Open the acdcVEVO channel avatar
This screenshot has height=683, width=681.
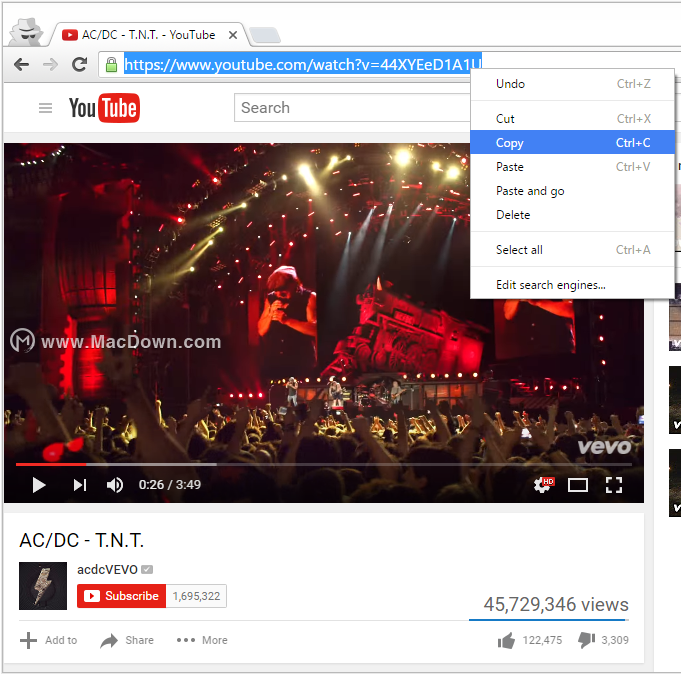43,586
